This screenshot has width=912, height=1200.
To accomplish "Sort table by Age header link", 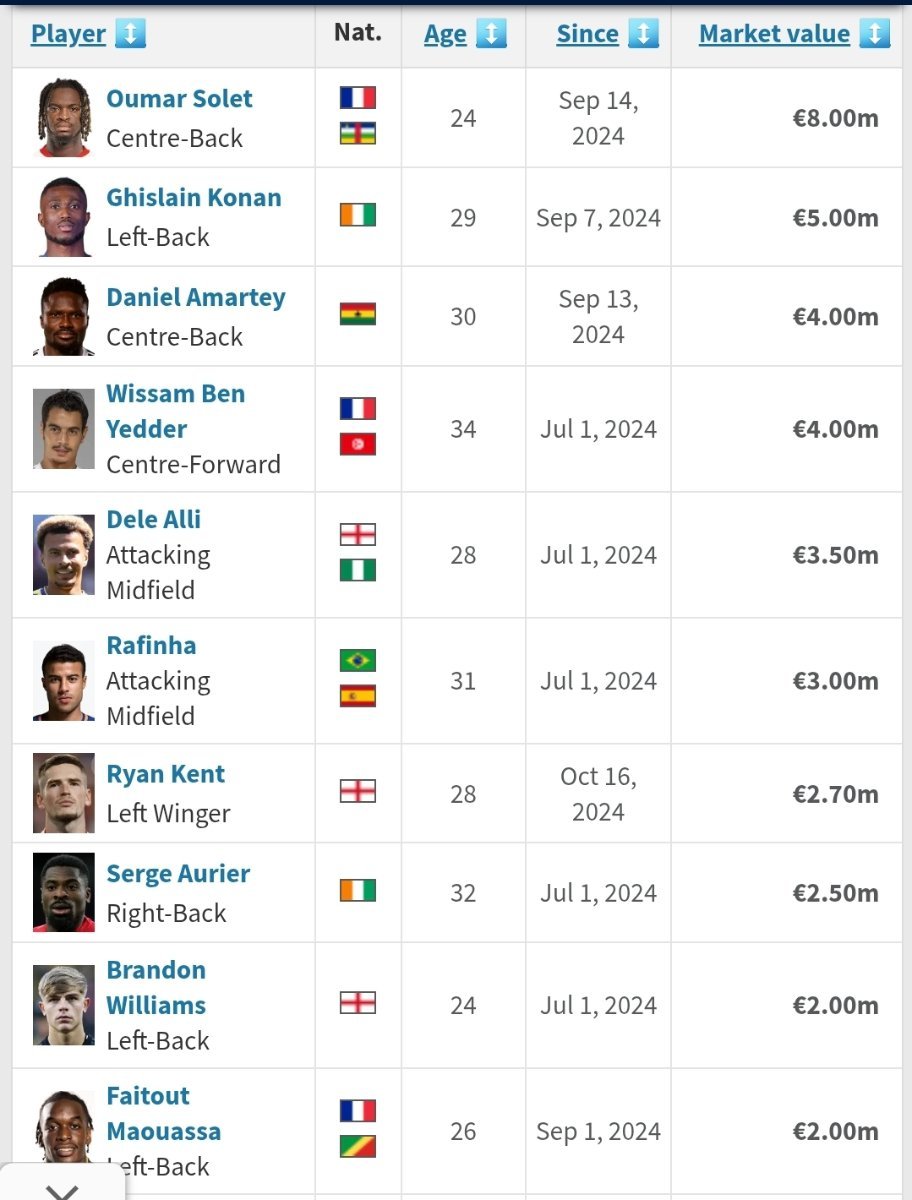I will [x=445, y=34].
